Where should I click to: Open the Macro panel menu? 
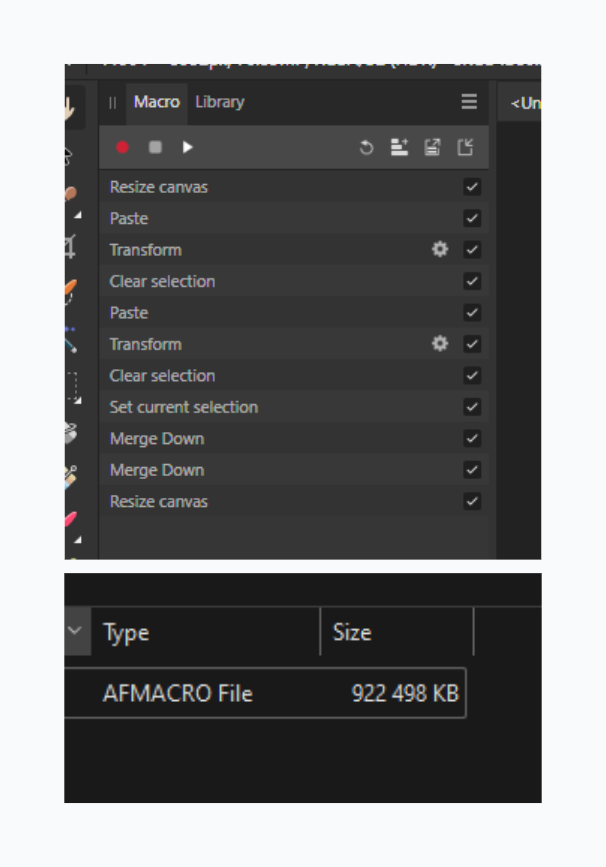tap(467, 101)
